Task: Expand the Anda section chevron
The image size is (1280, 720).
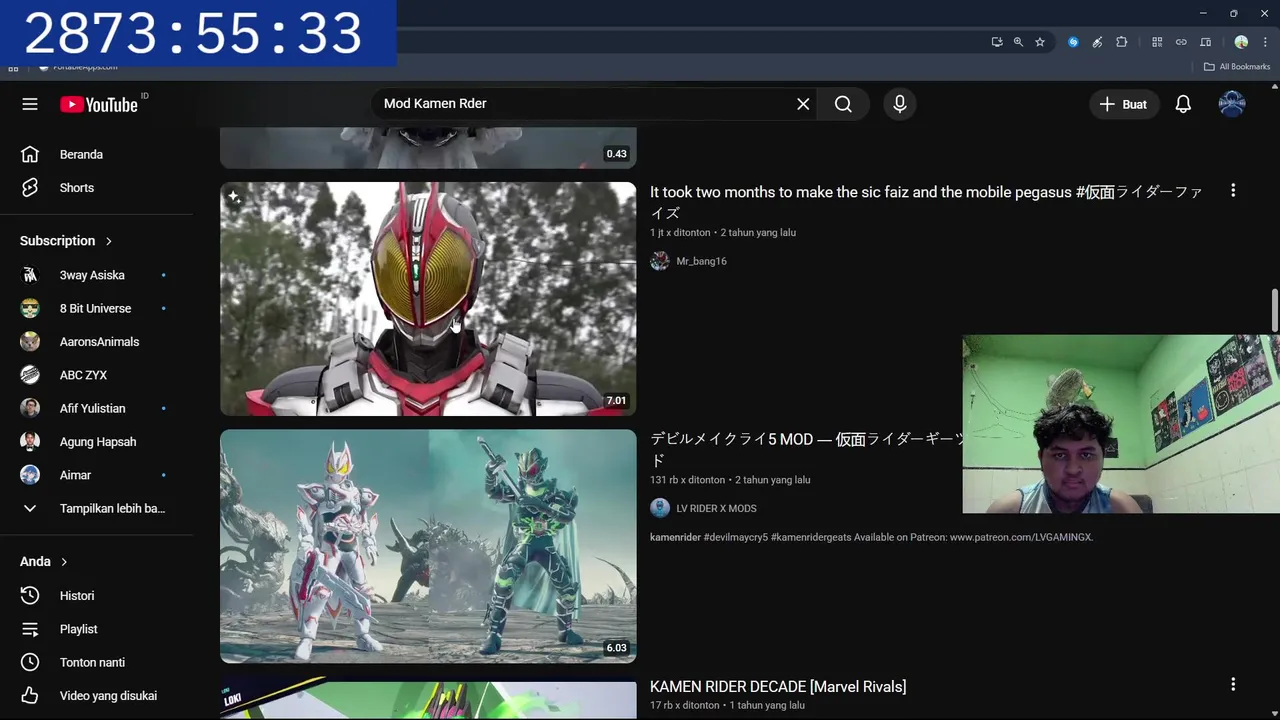Action: [x=64, y=562]
